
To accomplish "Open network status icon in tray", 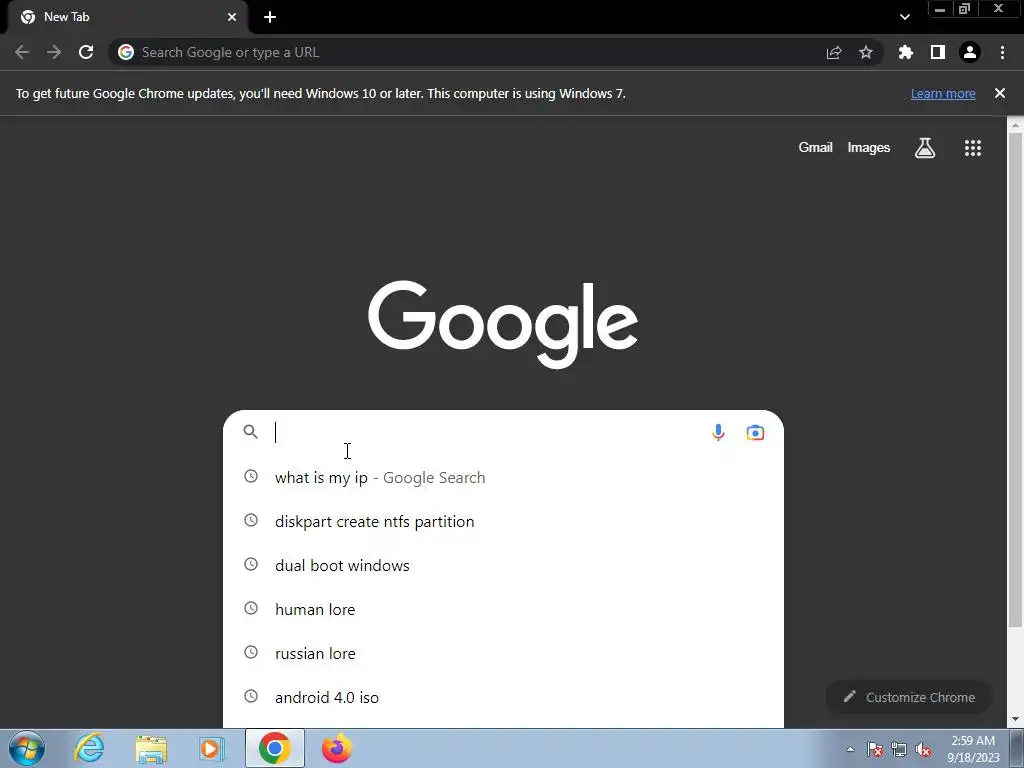I will tap(899, 750).
